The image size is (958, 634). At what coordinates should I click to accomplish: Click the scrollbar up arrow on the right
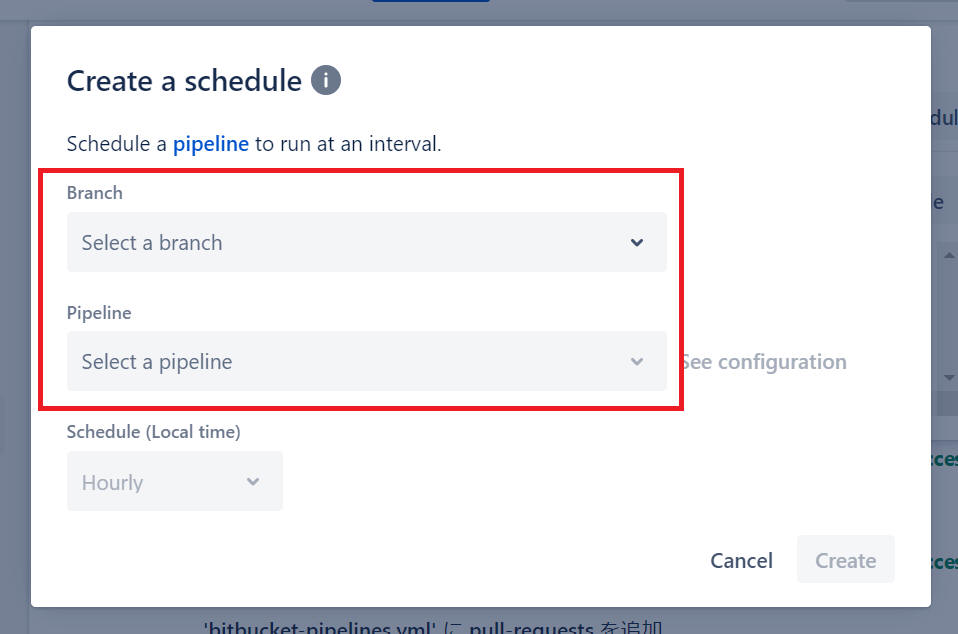[950, 254]
